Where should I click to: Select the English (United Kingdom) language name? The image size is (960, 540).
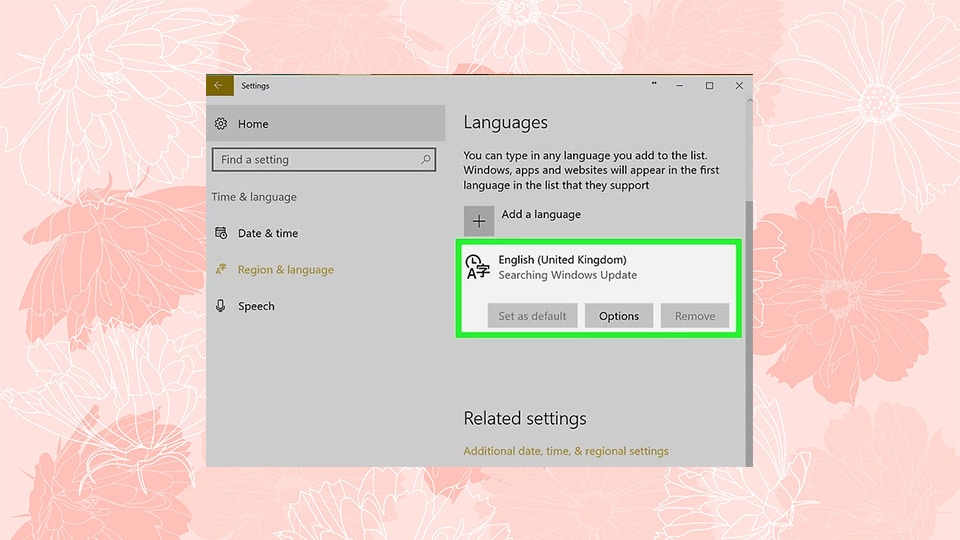pos(562,260)
